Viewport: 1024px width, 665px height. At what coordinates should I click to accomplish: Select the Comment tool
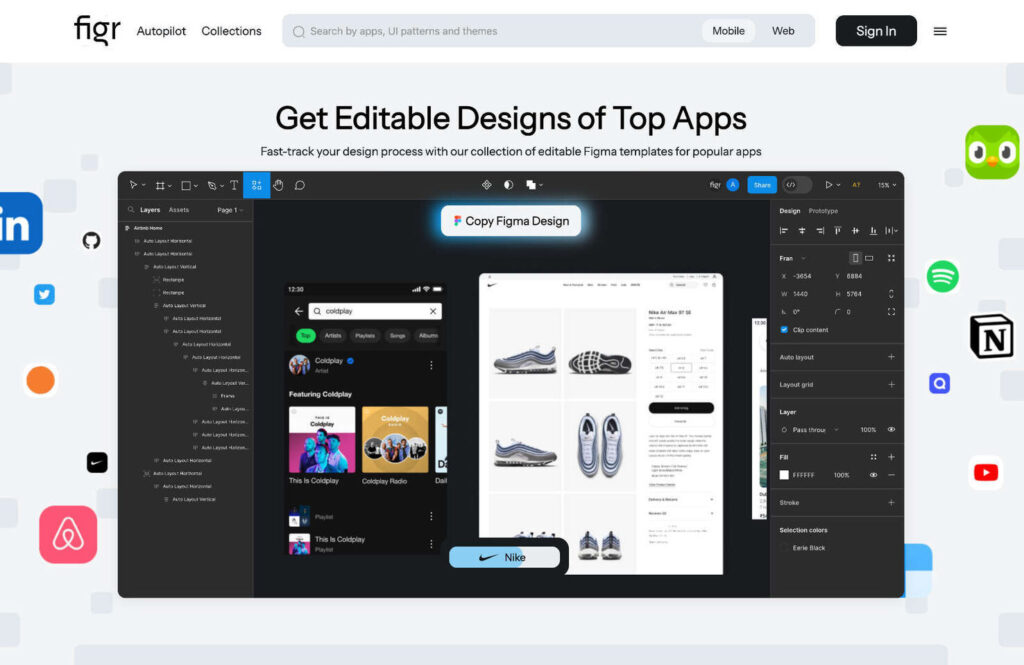300,186
